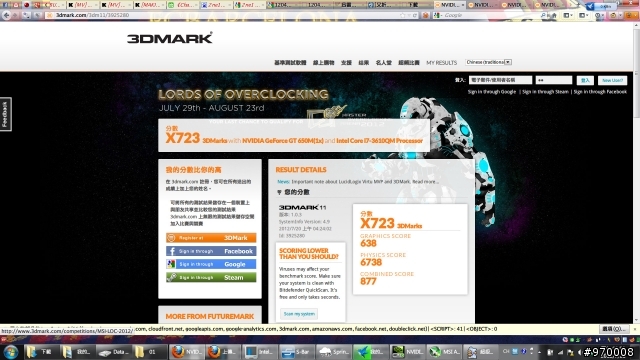The height and width of the screenshot is (360, 640).
Task: Select the X723 score in result box
Action: pyautogui.click(x=377, y=223)
